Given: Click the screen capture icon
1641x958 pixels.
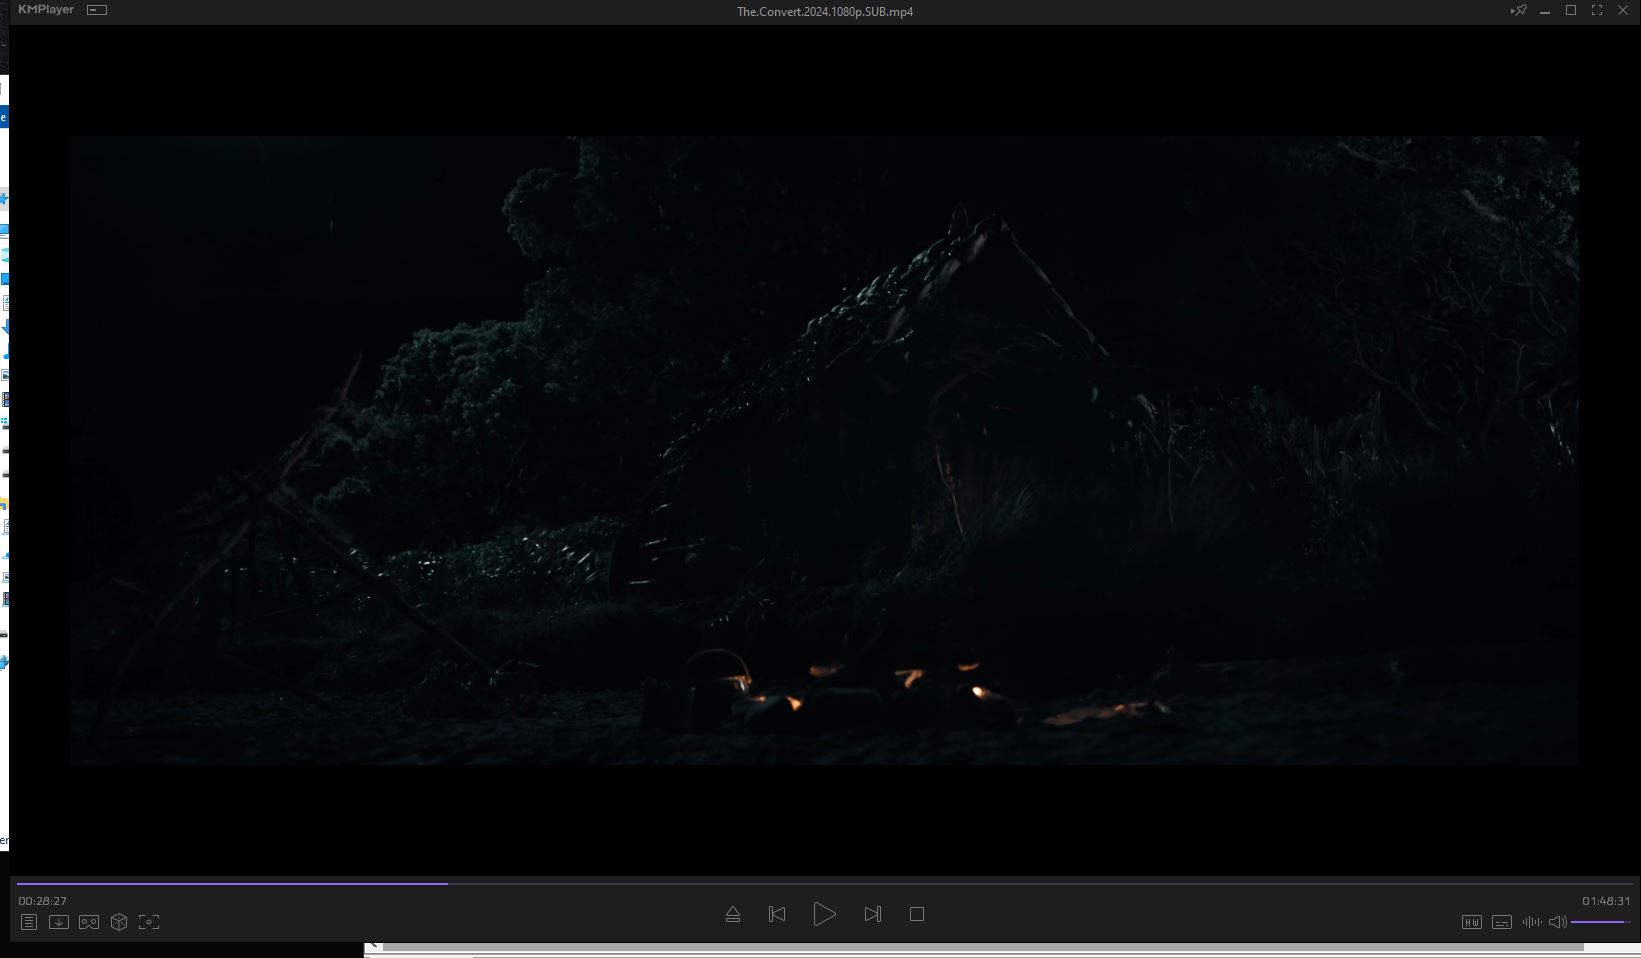Looking at the screenshot, I should 149,922.
